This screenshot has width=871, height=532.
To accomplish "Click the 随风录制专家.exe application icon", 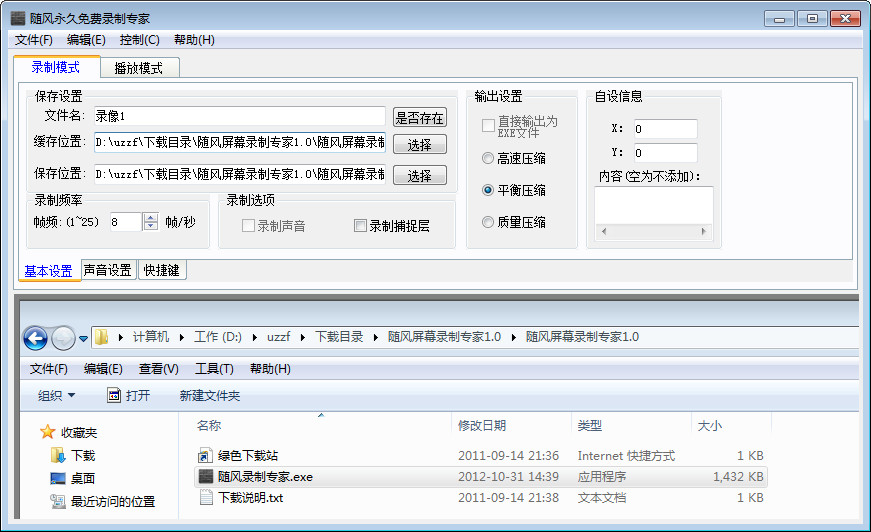I will click(206, 476).
